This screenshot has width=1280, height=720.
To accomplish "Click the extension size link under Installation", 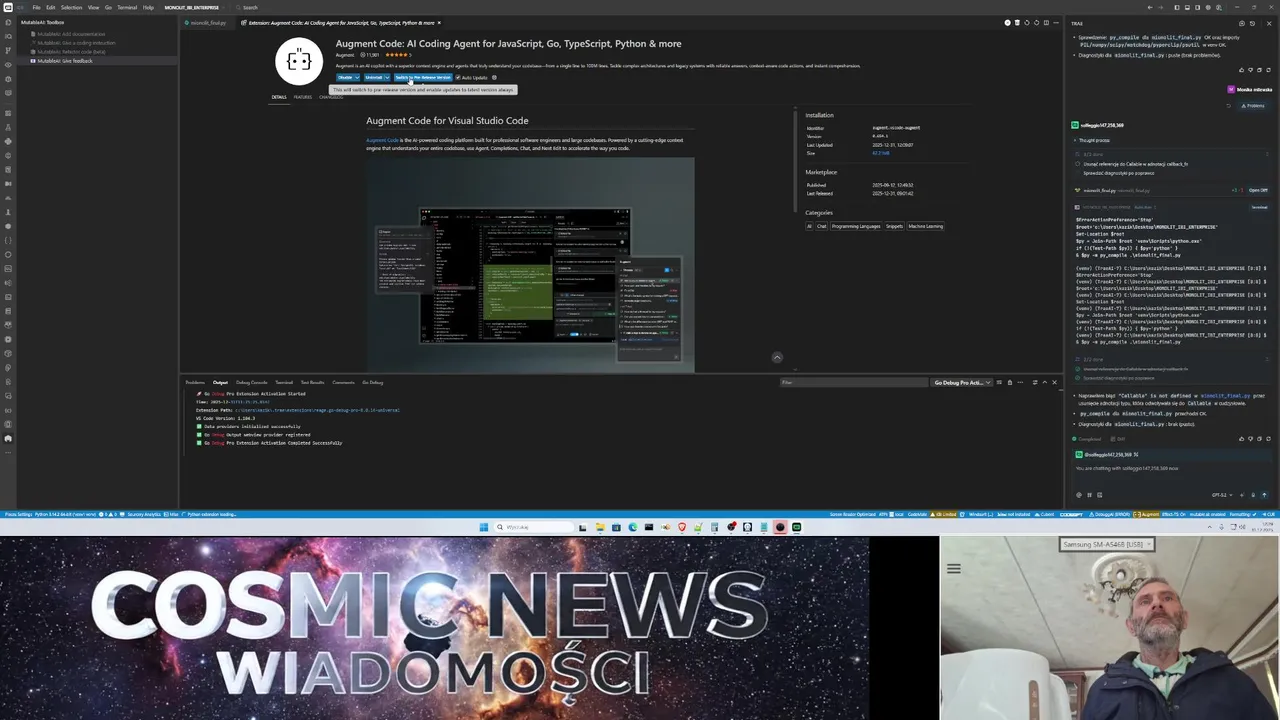I will click(880, 153).
